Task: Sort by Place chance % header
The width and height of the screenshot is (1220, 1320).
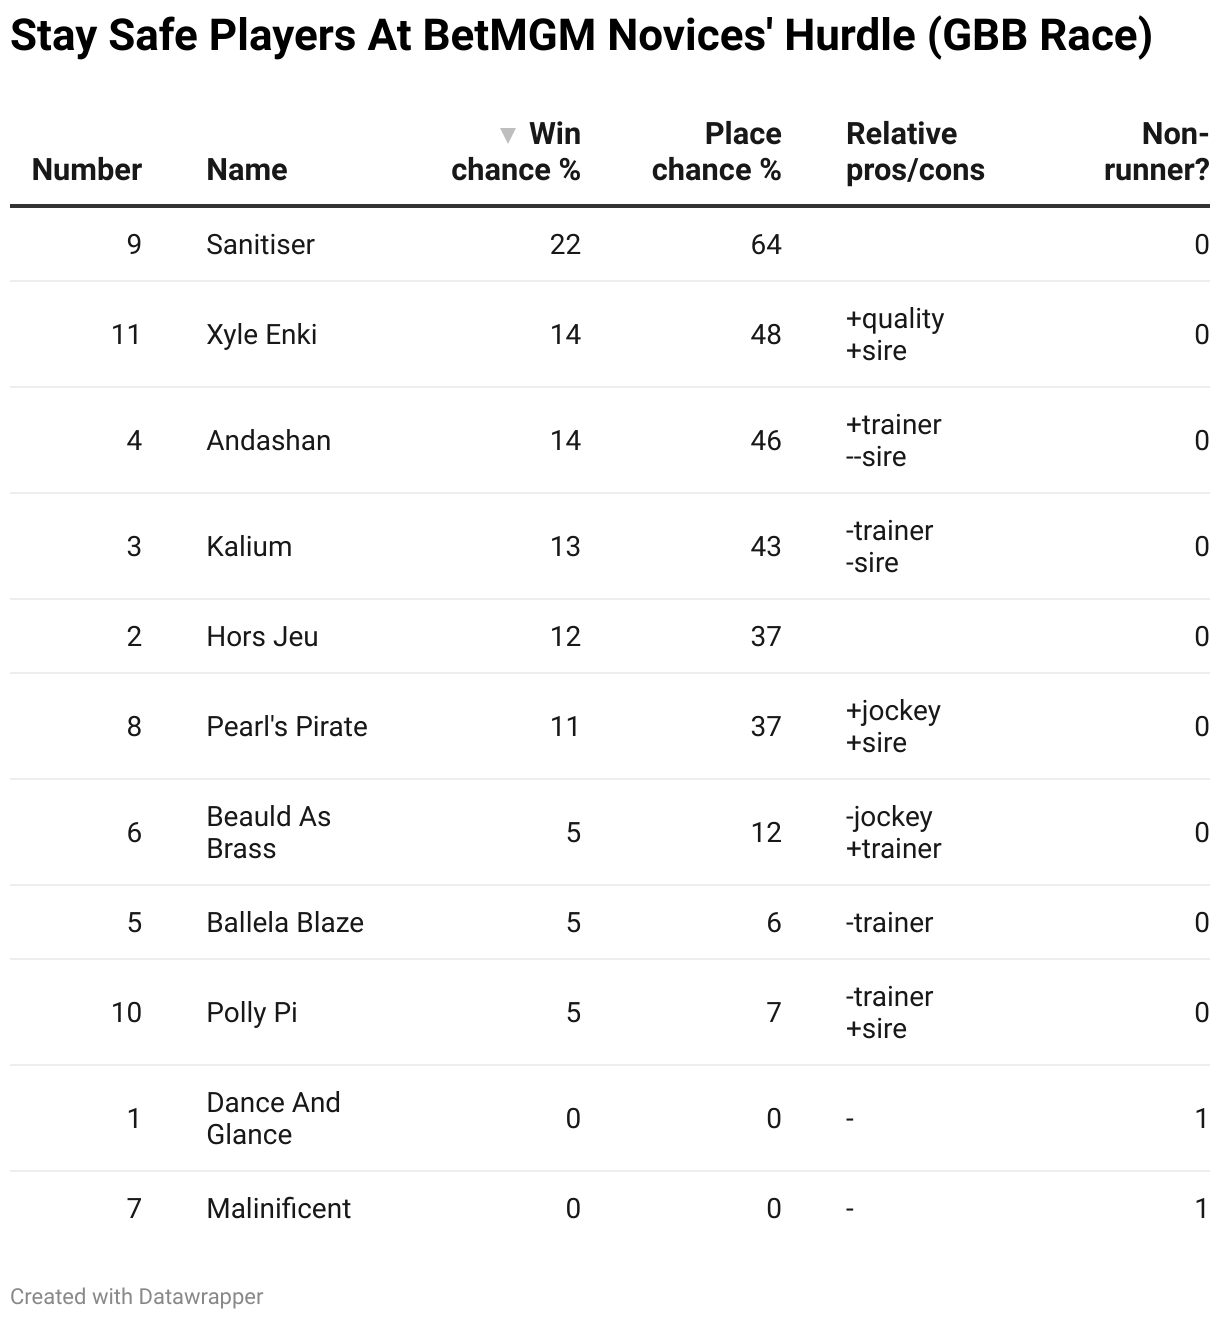Action: pyautogui.click(x=716, y=152)
